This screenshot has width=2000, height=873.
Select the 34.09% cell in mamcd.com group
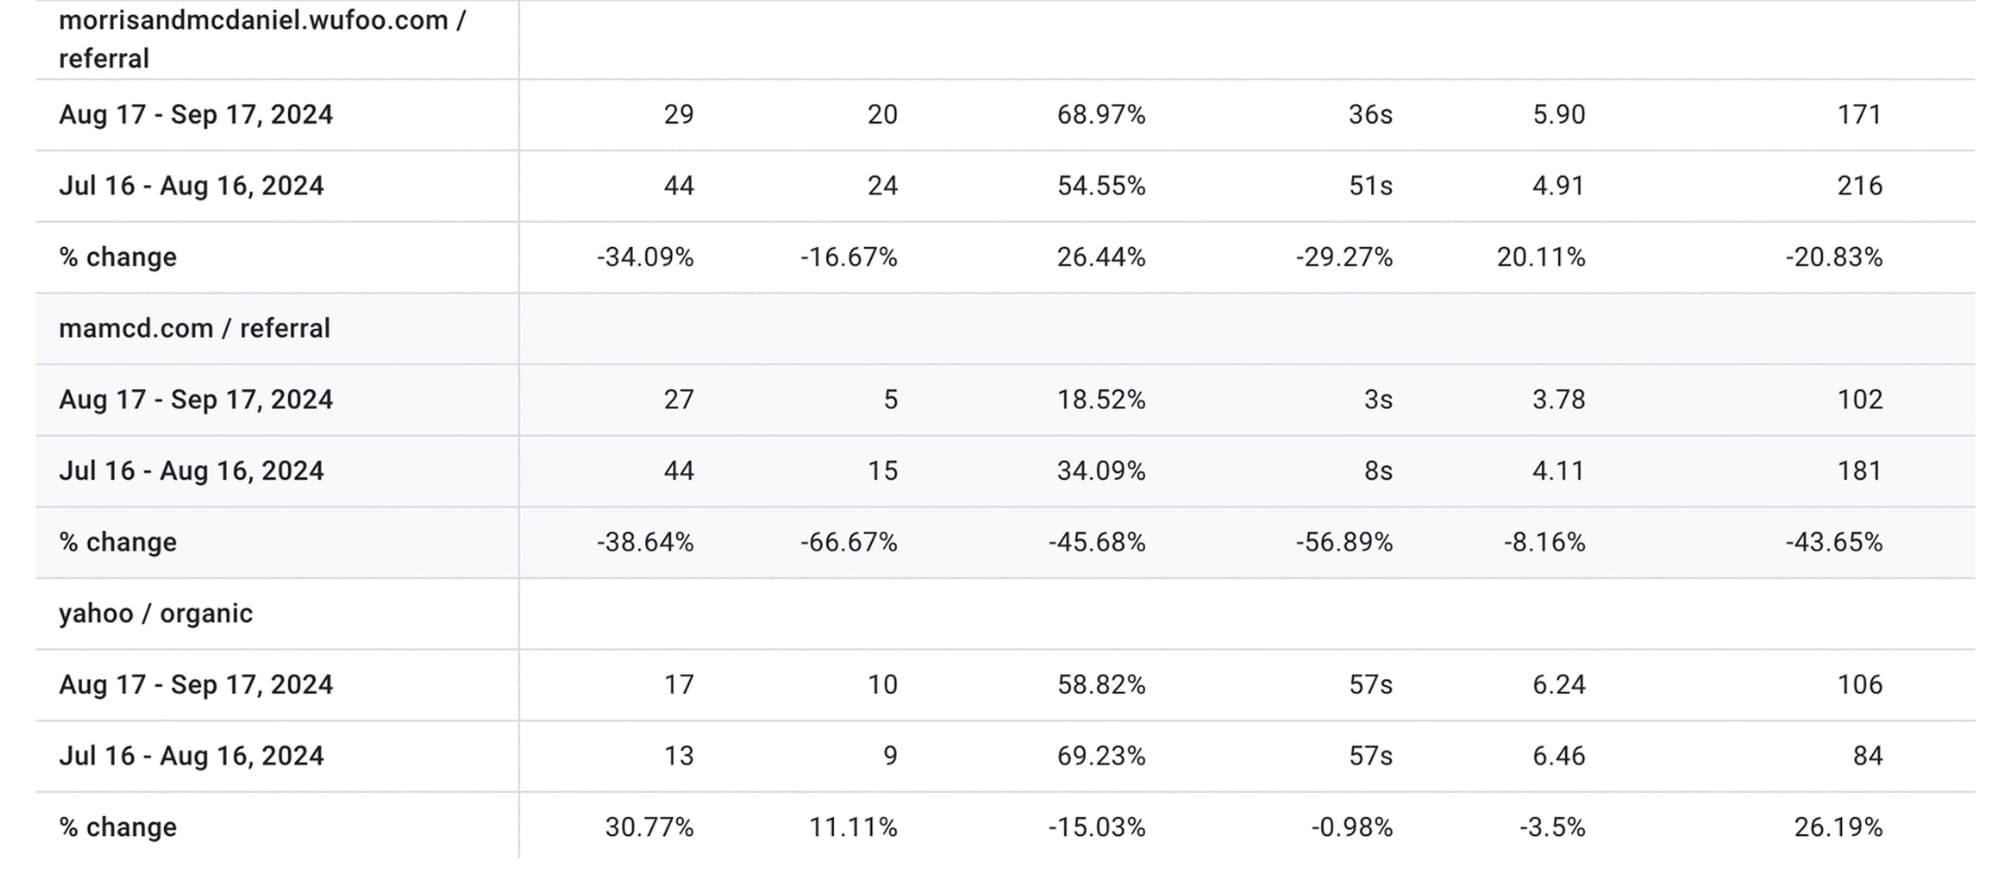click(1101, 471)
